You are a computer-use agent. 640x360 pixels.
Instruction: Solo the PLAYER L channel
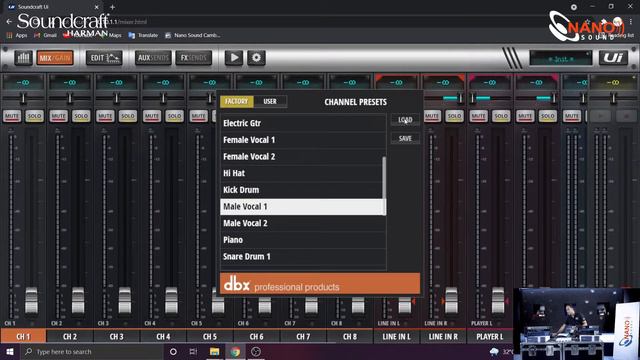point(501,116)
